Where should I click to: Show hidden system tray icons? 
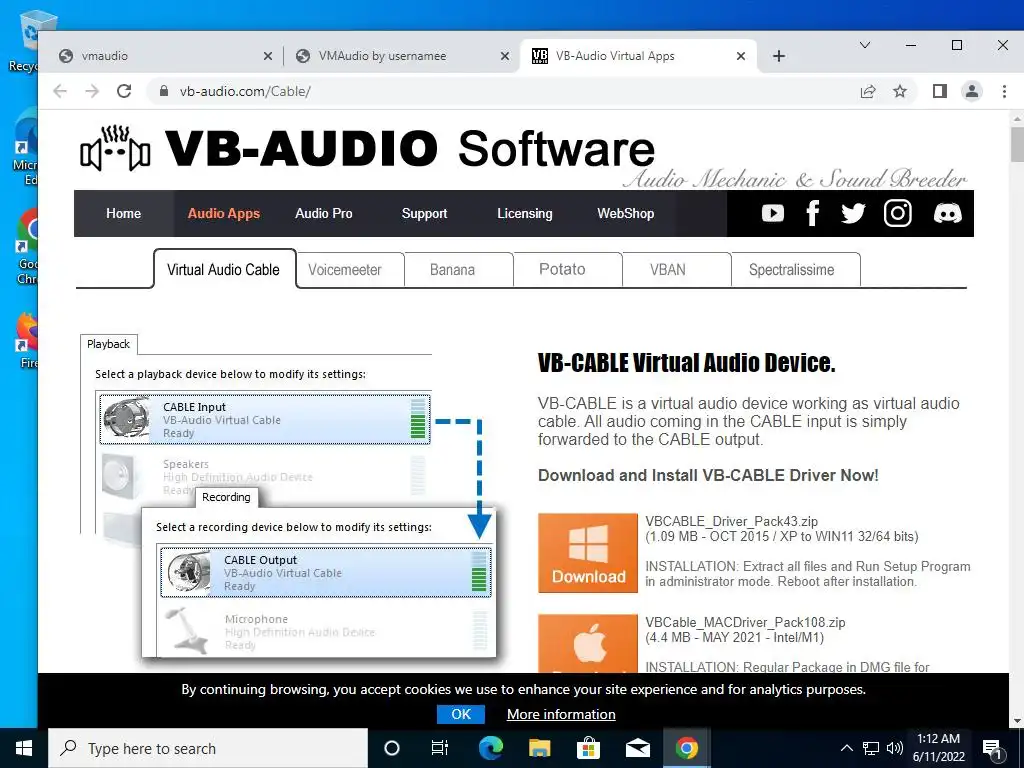(x=846, y=748)
